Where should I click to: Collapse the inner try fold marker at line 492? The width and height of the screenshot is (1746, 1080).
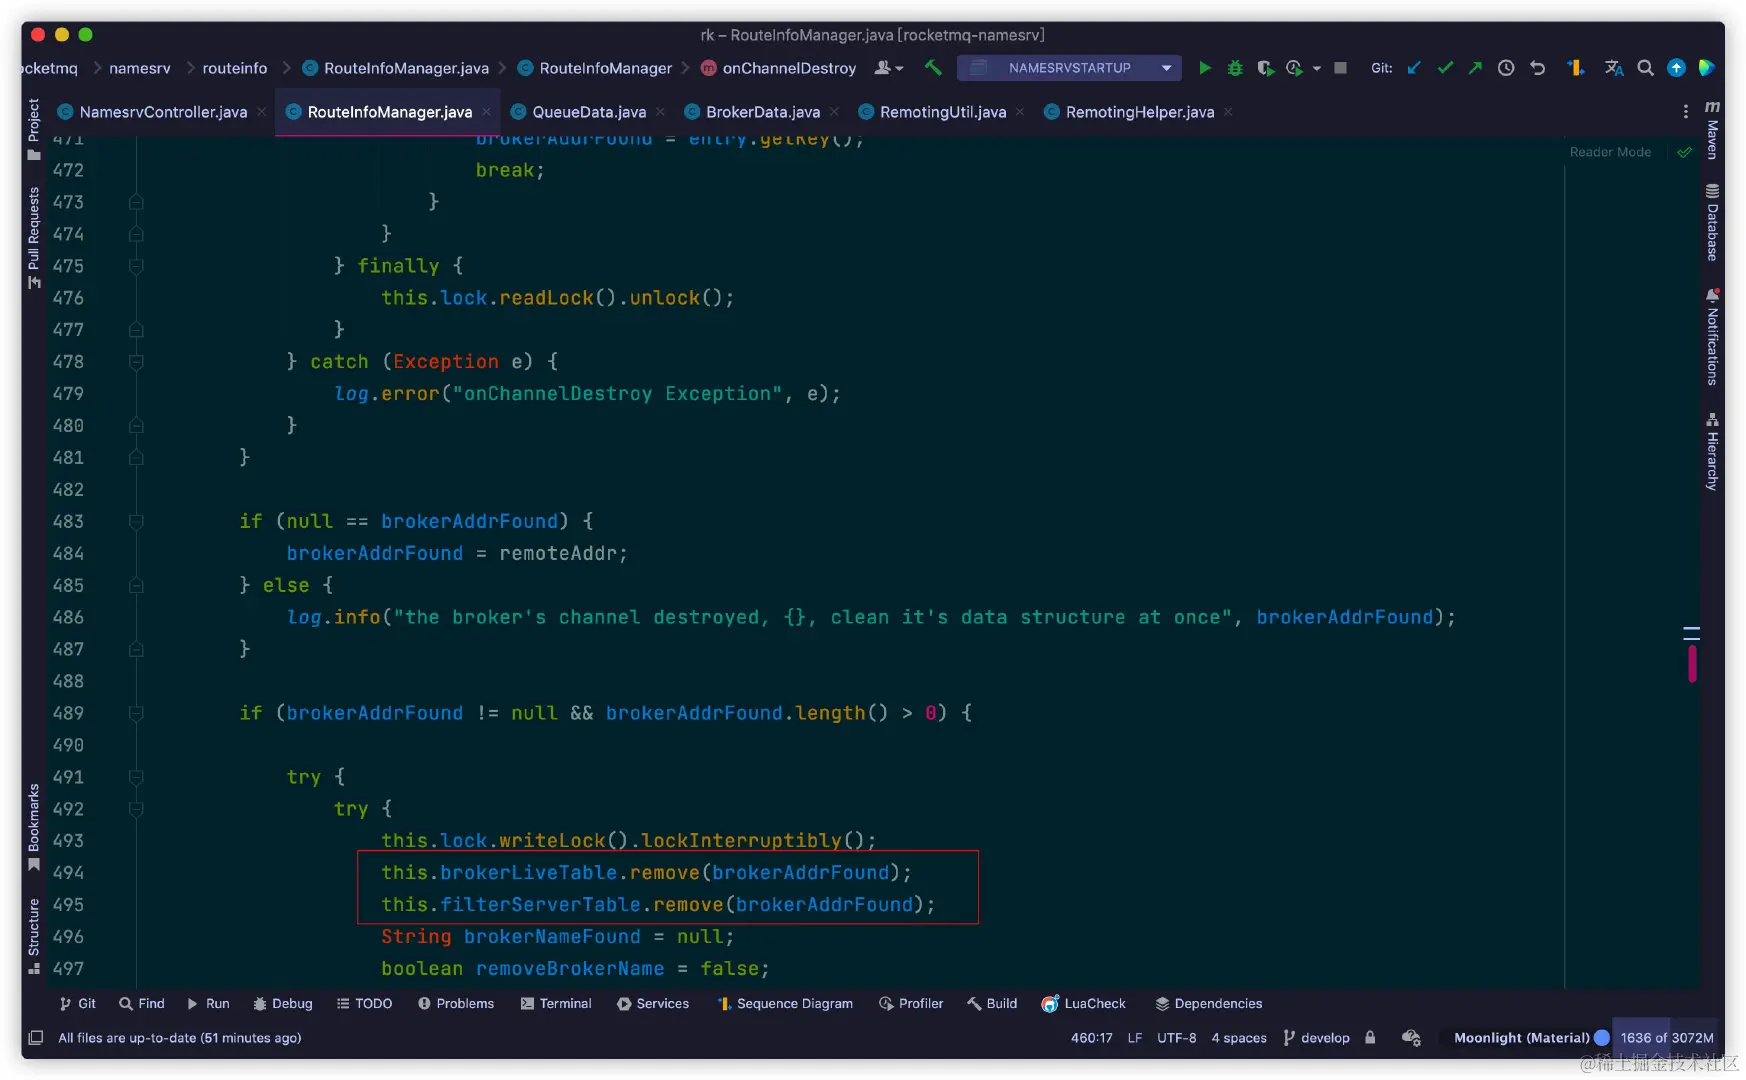coord(136,810)
